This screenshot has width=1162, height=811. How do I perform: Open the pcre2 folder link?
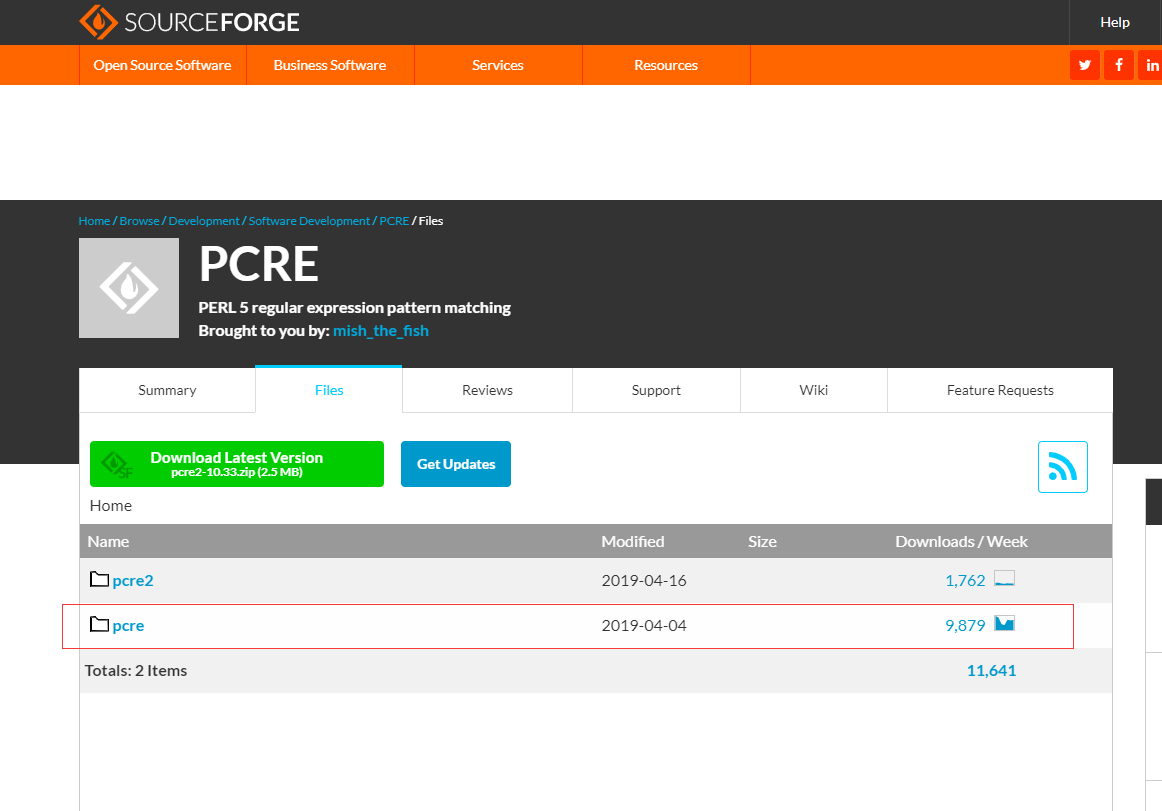coord(133,580)
